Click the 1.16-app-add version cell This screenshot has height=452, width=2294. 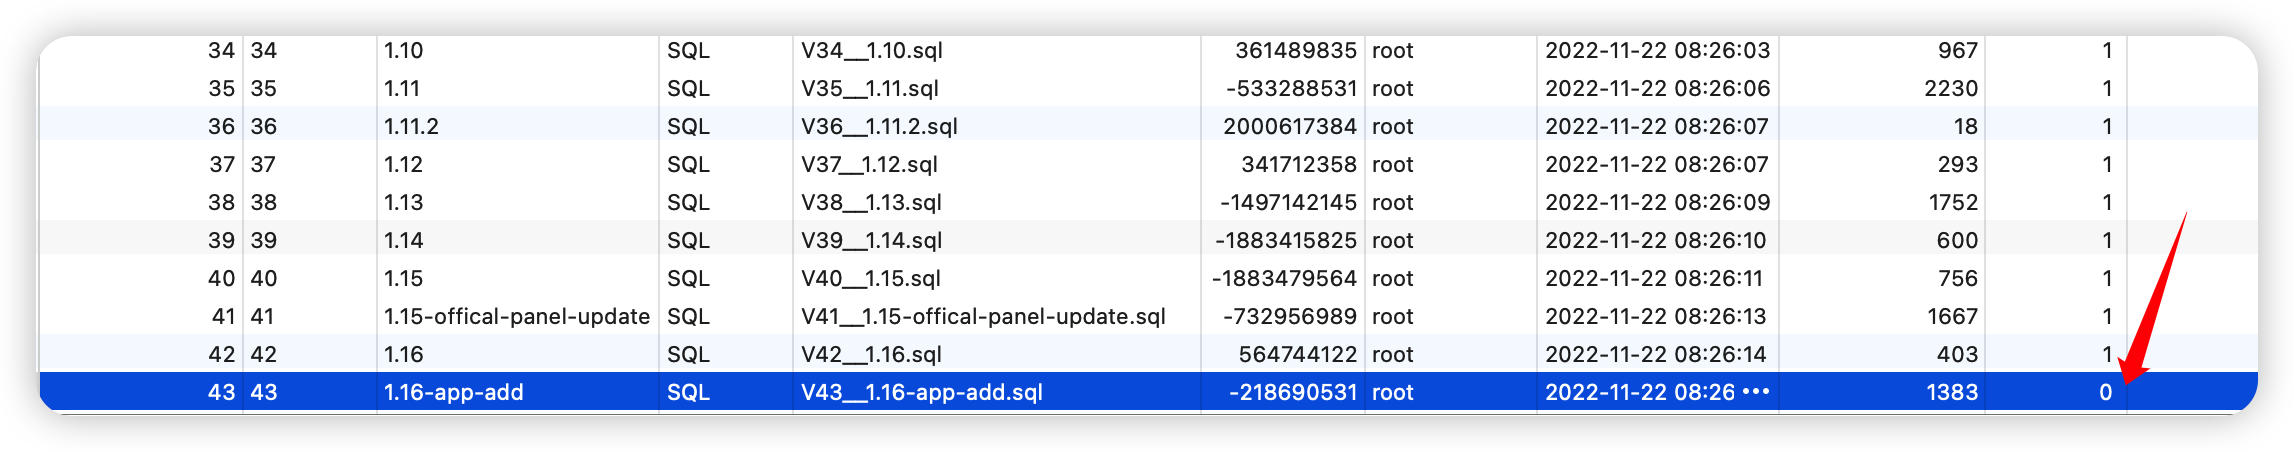click(453, 392)
